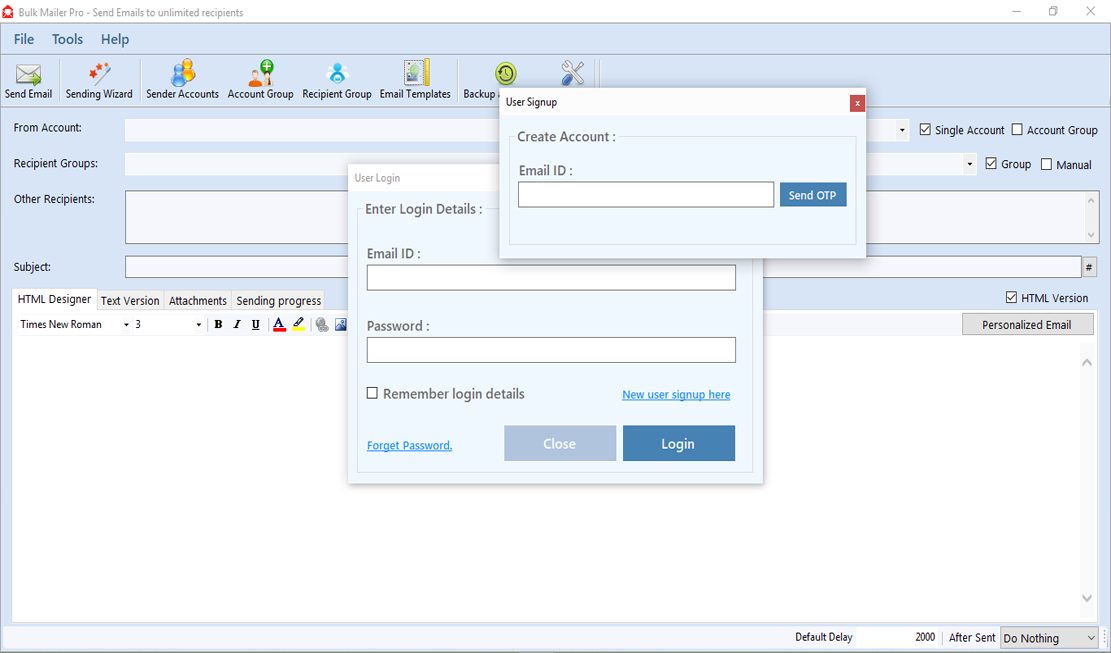Toggle the HTML Version checkbox
1111x653 pixels.
tap(1011, 297)
